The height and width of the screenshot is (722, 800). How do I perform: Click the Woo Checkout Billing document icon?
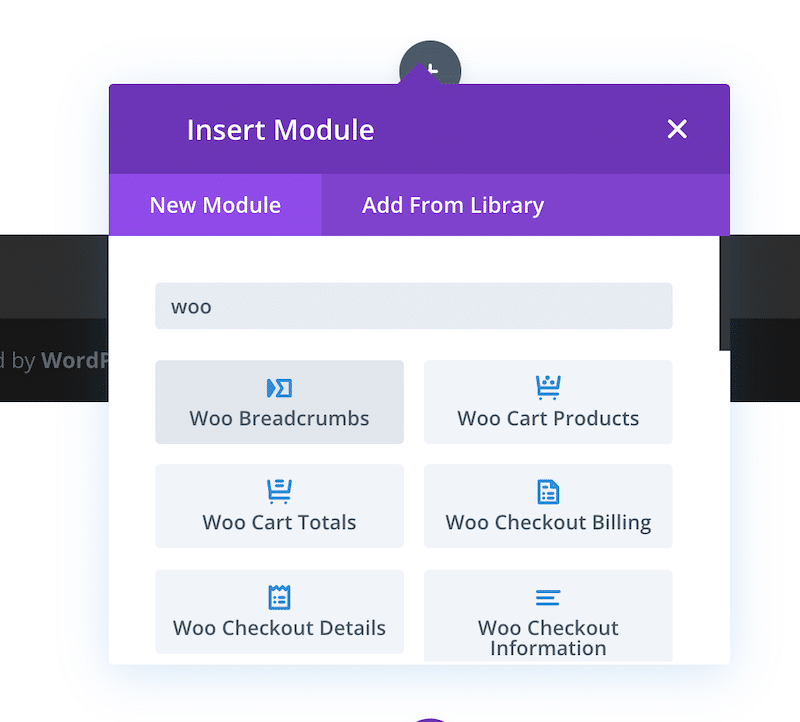pyautogui.click(x=548, y=492)
